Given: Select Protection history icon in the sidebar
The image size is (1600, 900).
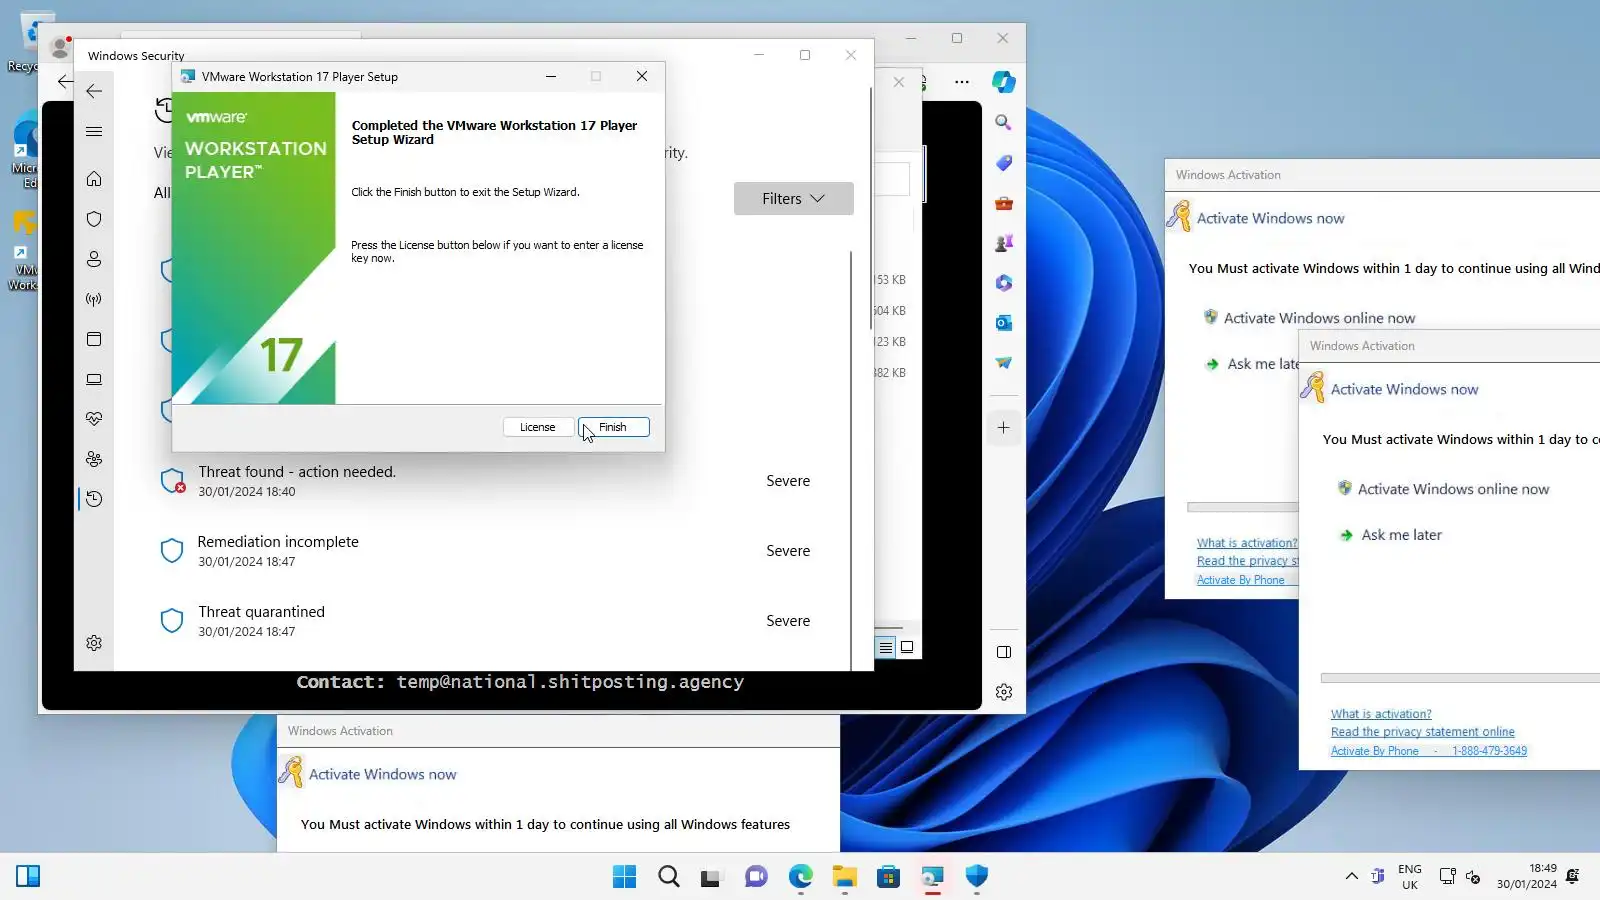Looking at the screenshot, I should pos(94,499).
